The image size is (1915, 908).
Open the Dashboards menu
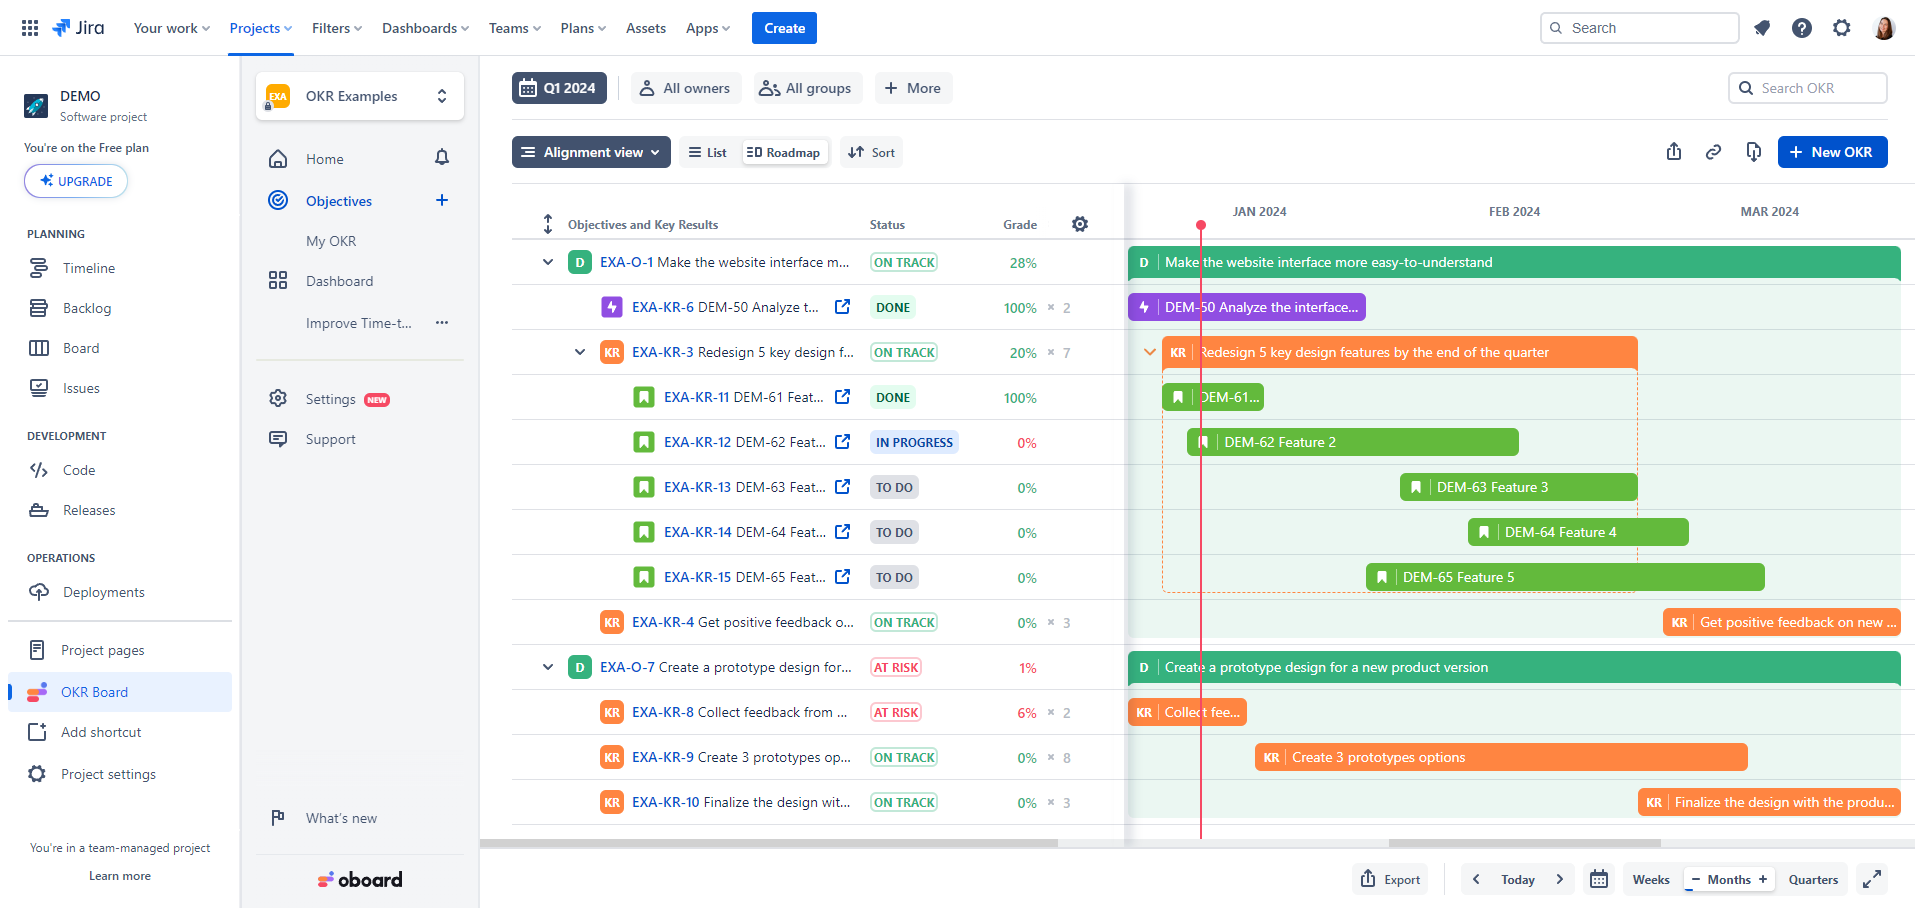point(425,28)
